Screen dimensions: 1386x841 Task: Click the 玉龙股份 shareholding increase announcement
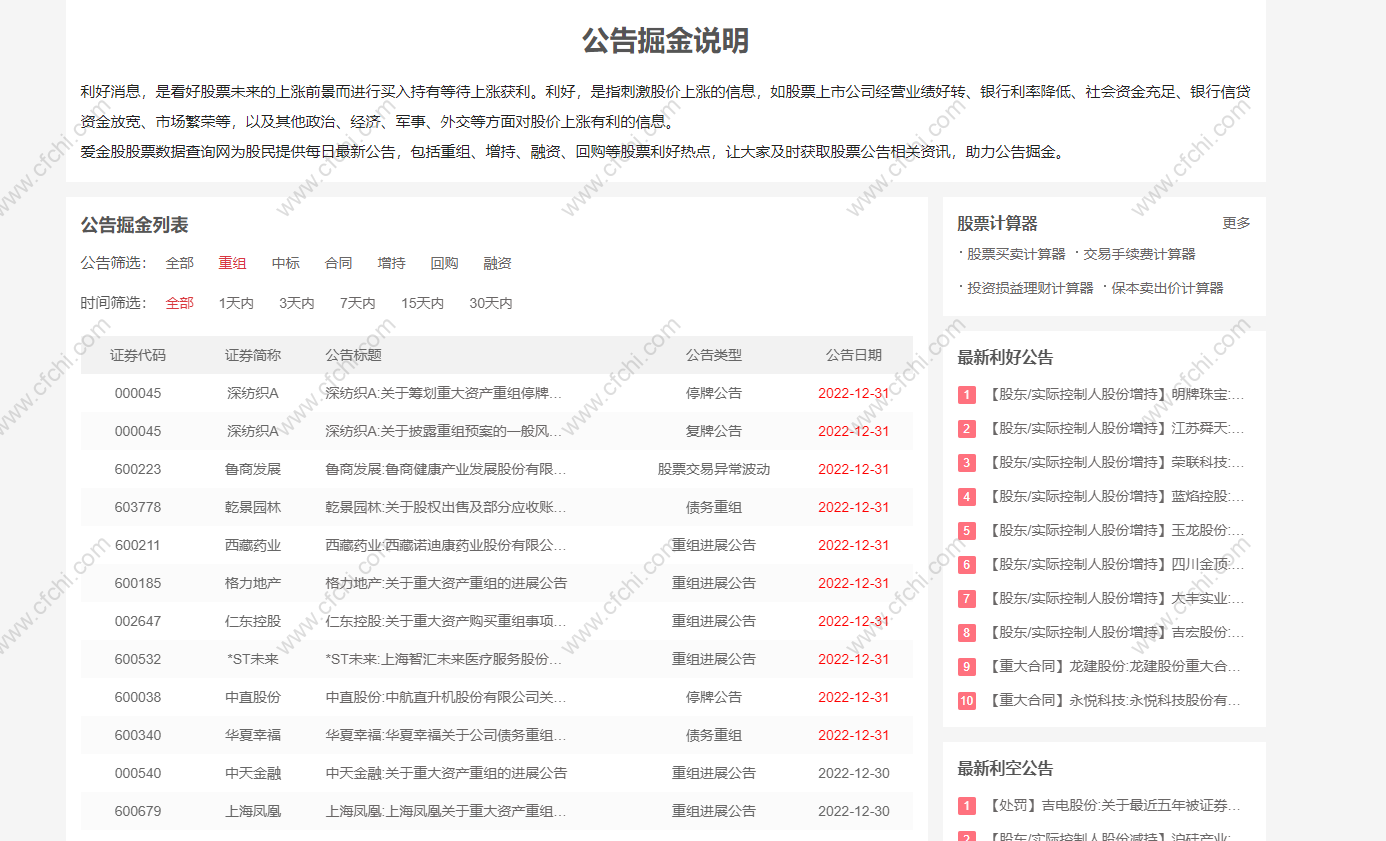(x=1115, y=530)
